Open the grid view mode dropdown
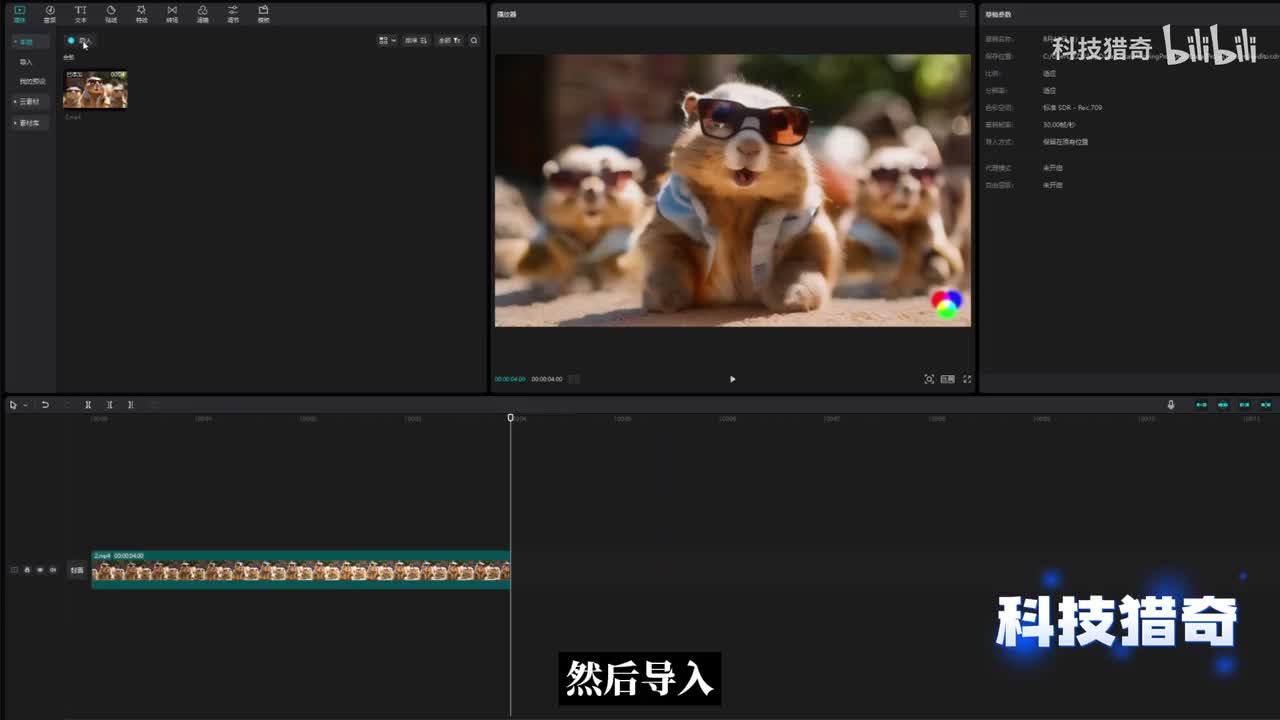The height and width of the screenshot is (720, 1280). (387, 41)
